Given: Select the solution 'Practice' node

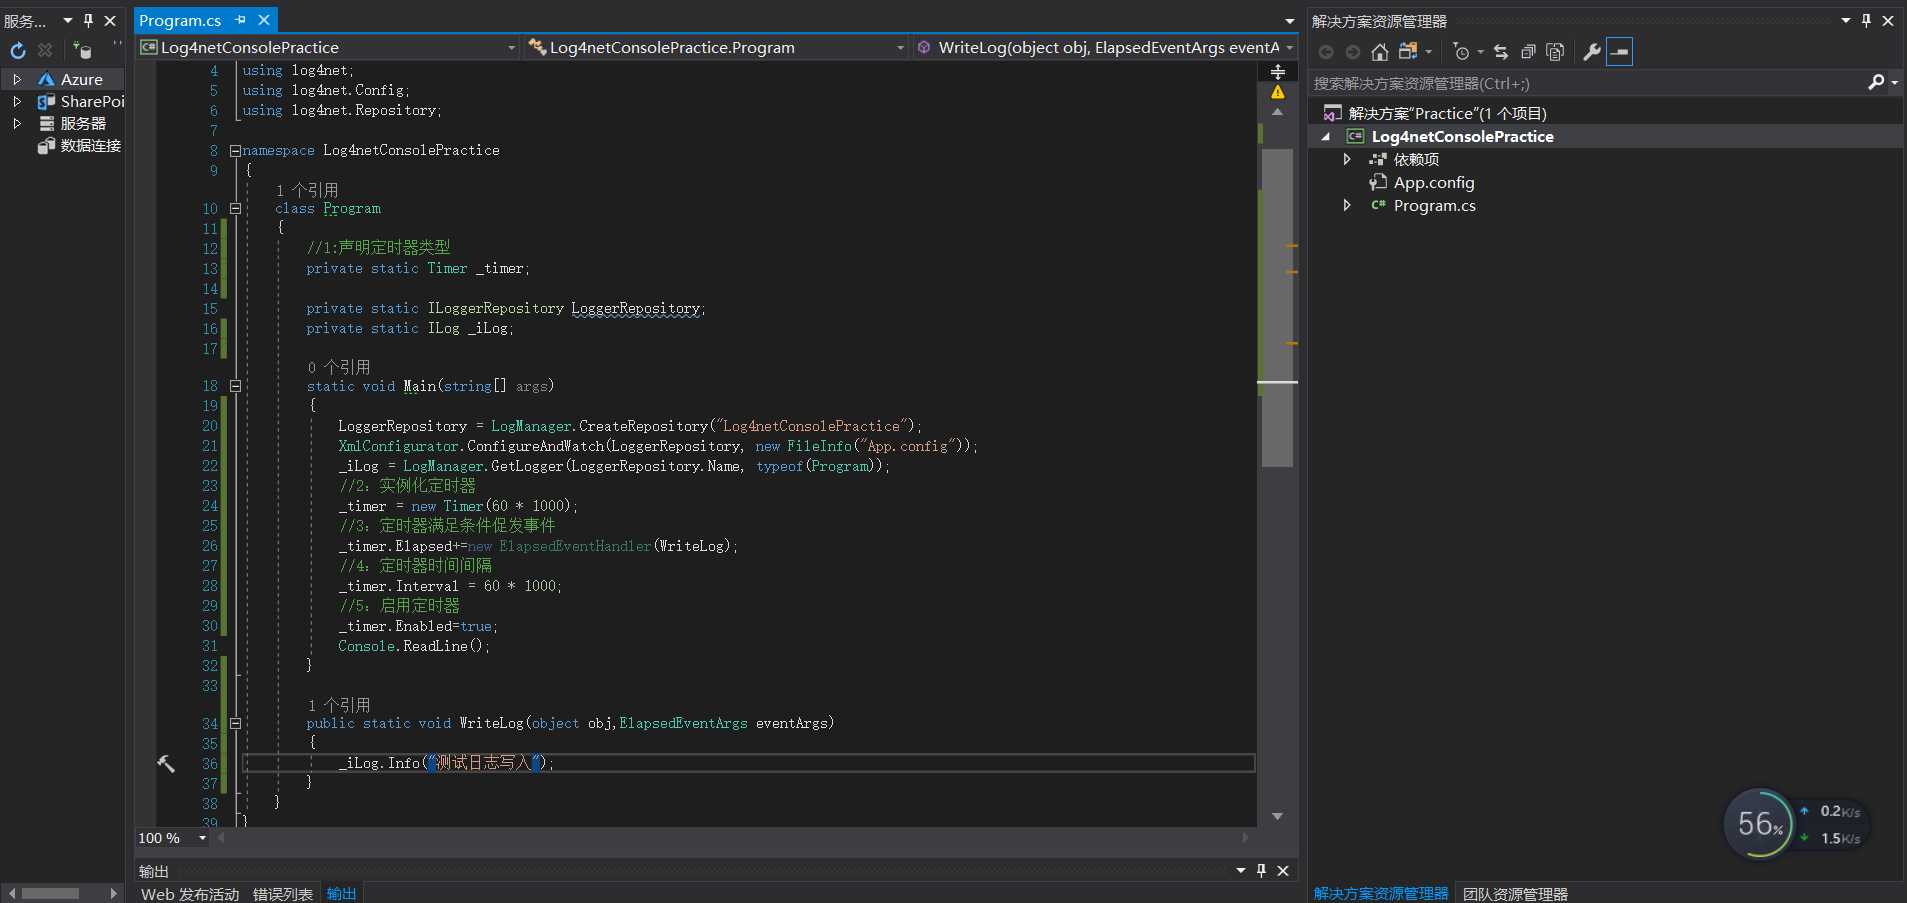Looking at the screenshot, I should pos(1447,113).
